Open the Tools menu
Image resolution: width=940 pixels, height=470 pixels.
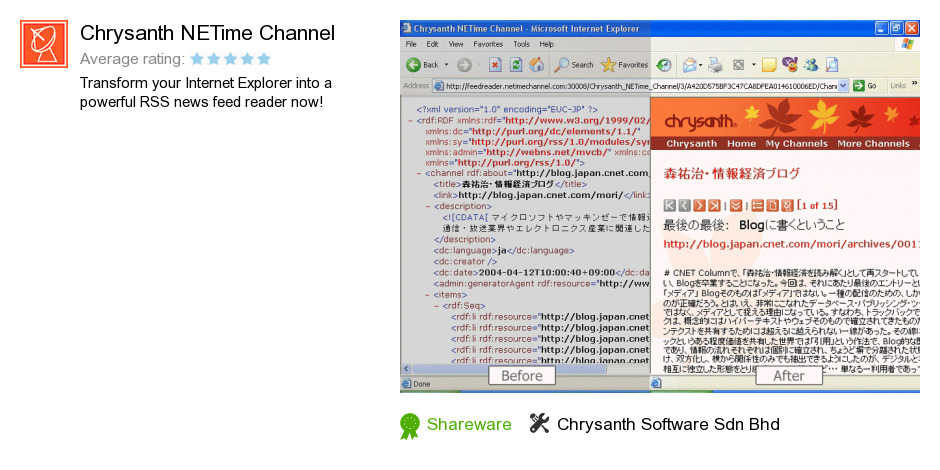pyautogui.click(x=522, y=44)
